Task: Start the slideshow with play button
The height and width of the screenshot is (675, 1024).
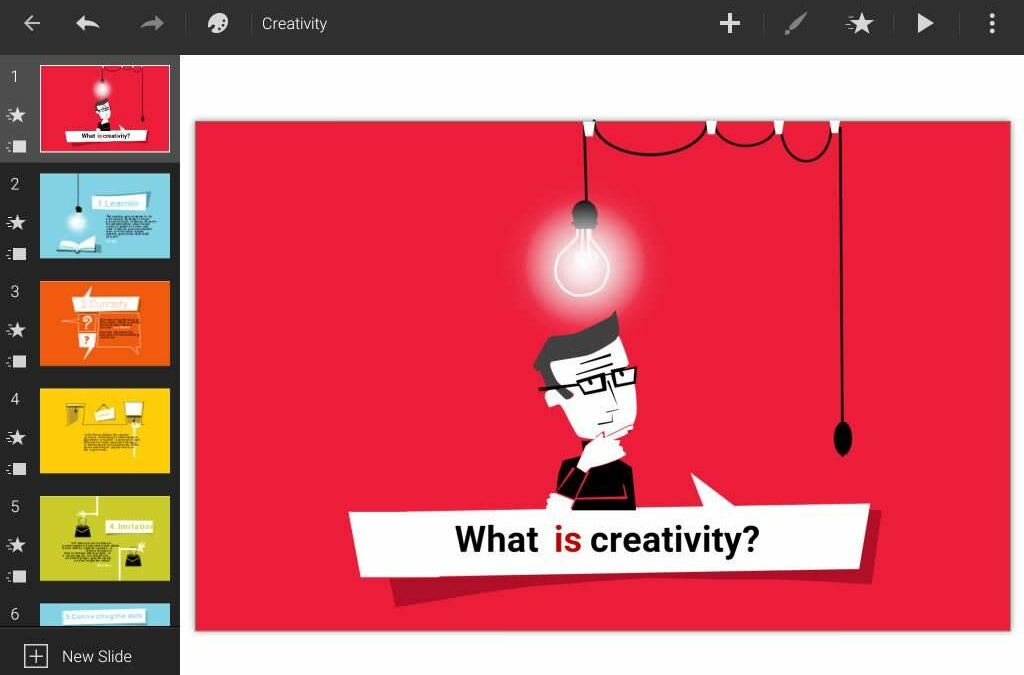Action: pyautogui.click(x=925, y=23)
